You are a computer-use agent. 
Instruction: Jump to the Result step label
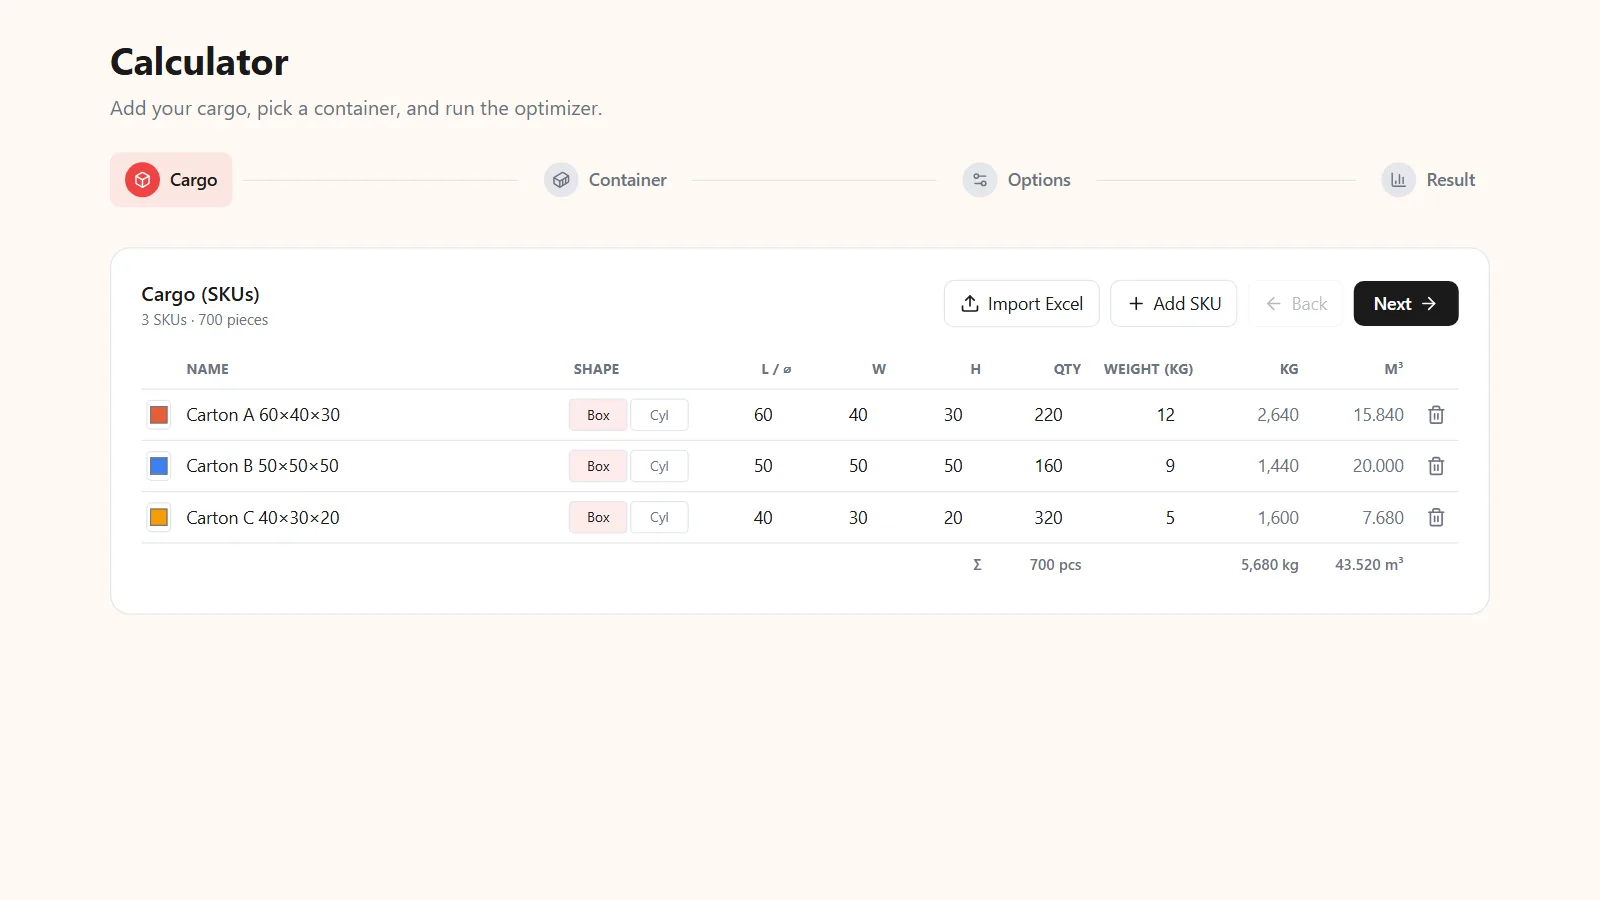(1450, 180)
